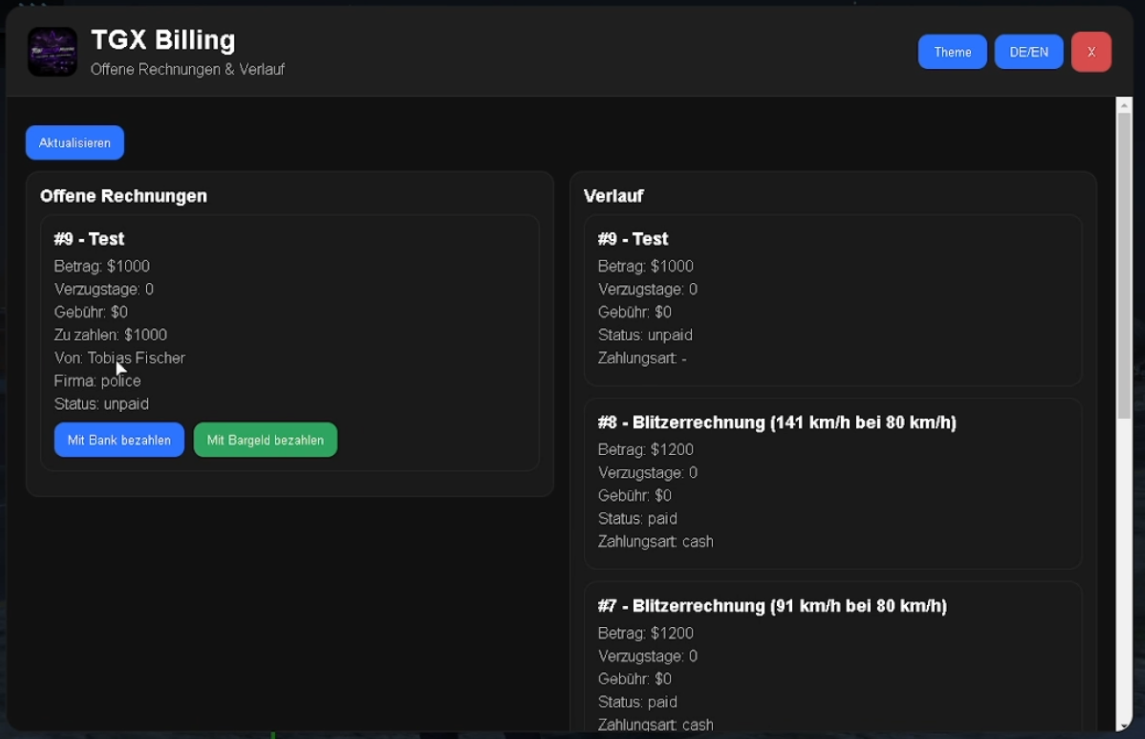This screenshot has height=739, width=1145.
Task: Click "Gebühr: $0" in invoice #8
Action: [x=635, y=495]
